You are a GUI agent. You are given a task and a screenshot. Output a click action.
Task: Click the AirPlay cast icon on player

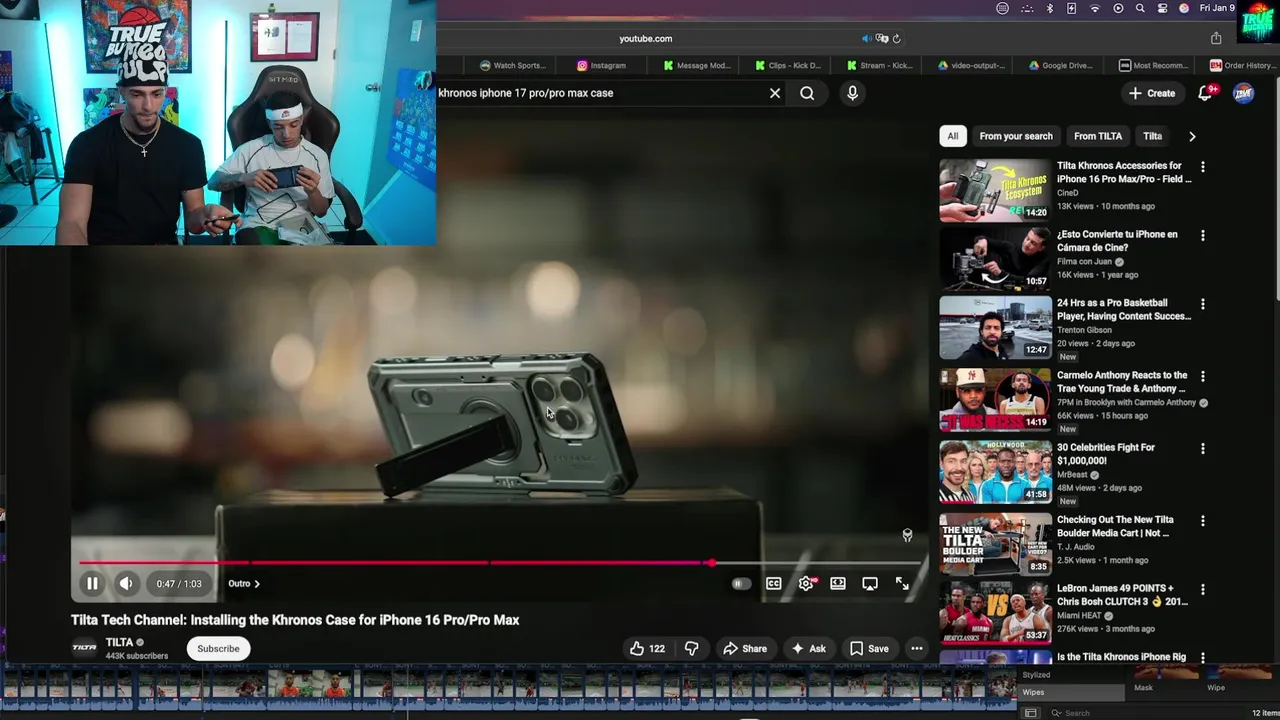870,583
